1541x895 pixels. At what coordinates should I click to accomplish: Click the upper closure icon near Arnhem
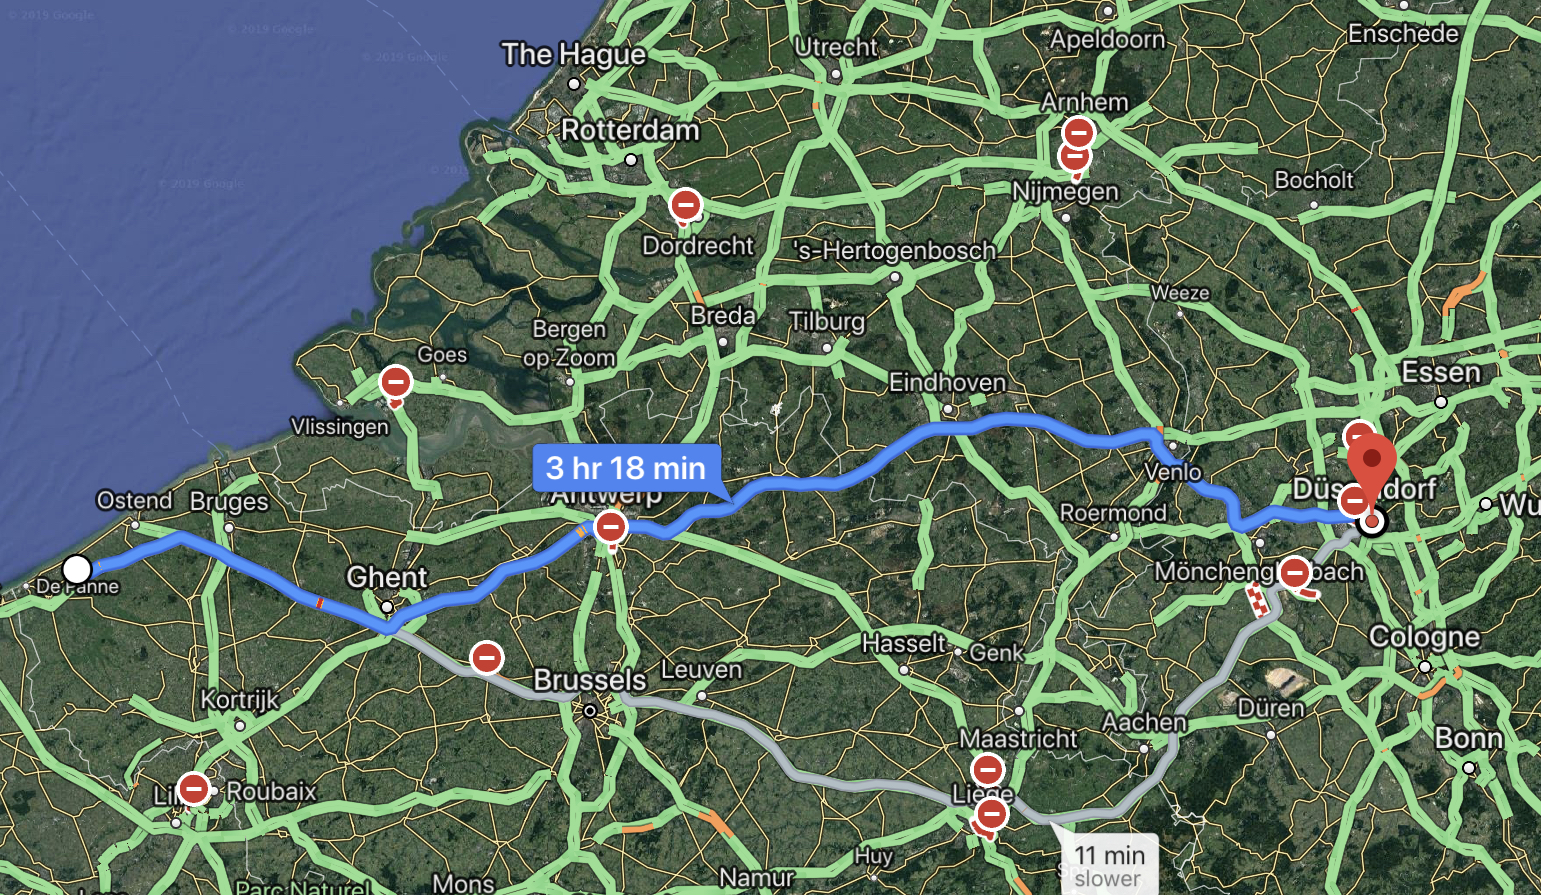(x=1079, y=133)
